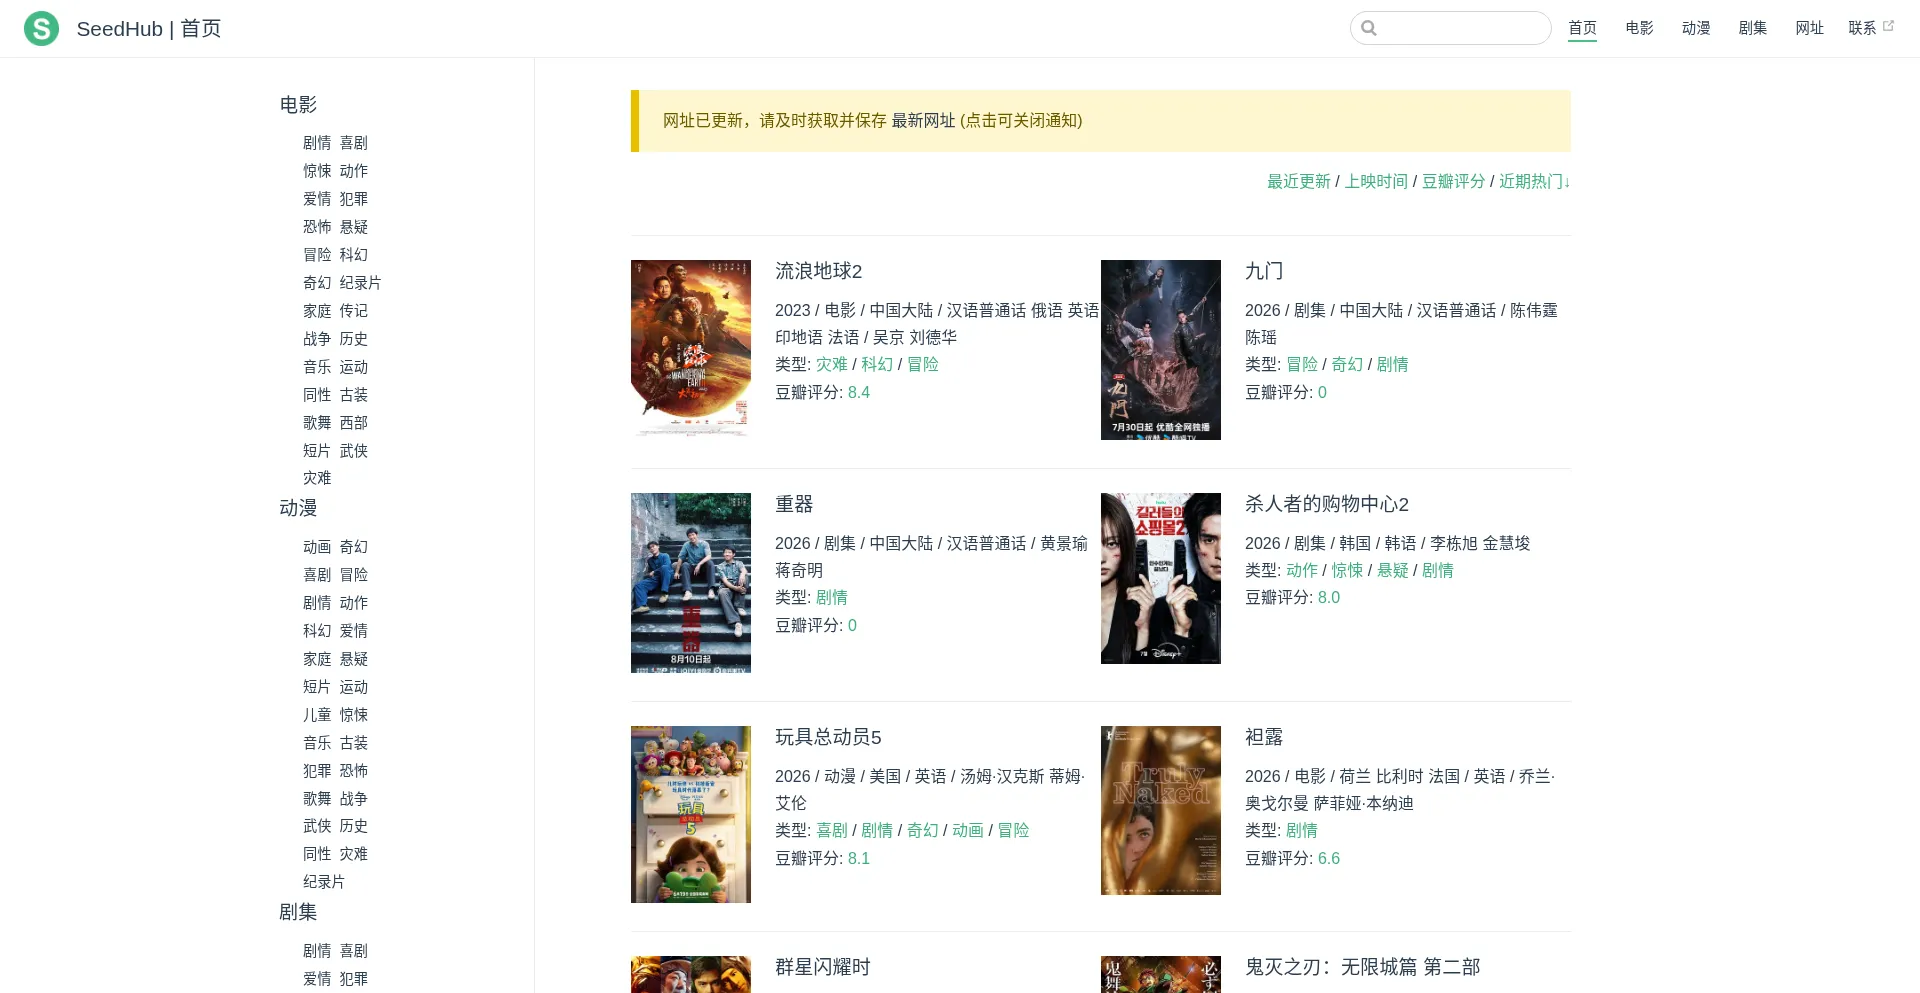Click the 8.4 豆瓣评分 of 流浪地球2

859,393
